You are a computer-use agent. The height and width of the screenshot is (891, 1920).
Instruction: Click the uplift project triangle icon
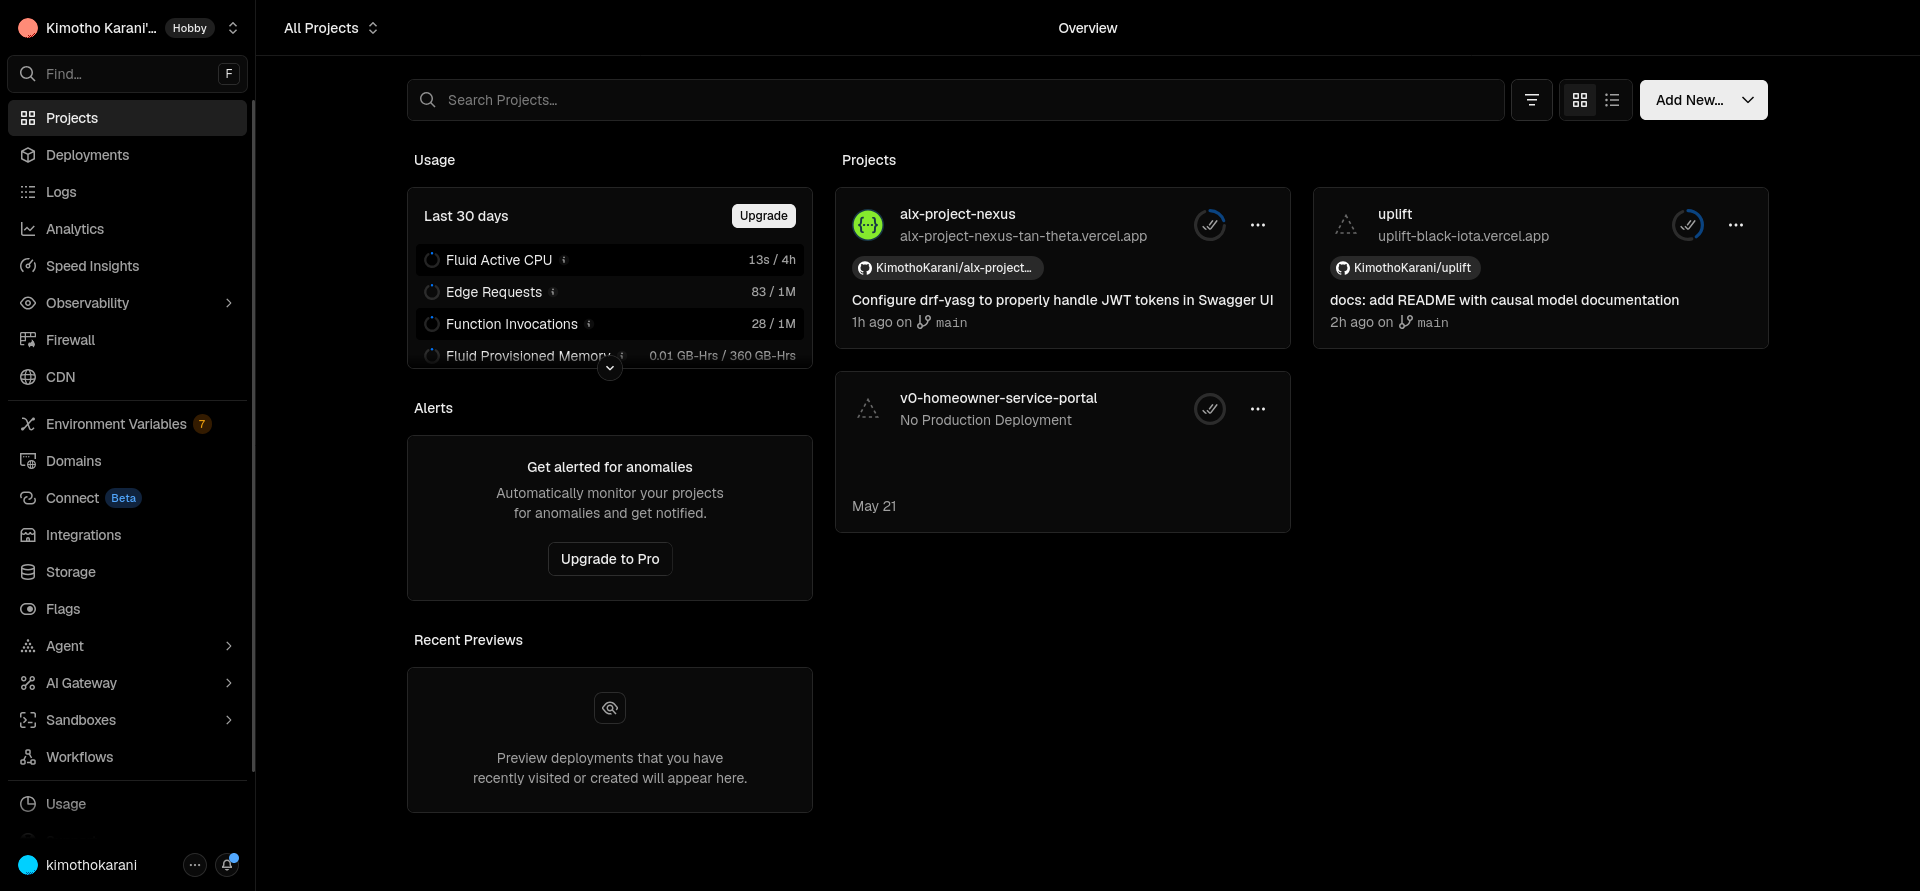pos(1346,225)
